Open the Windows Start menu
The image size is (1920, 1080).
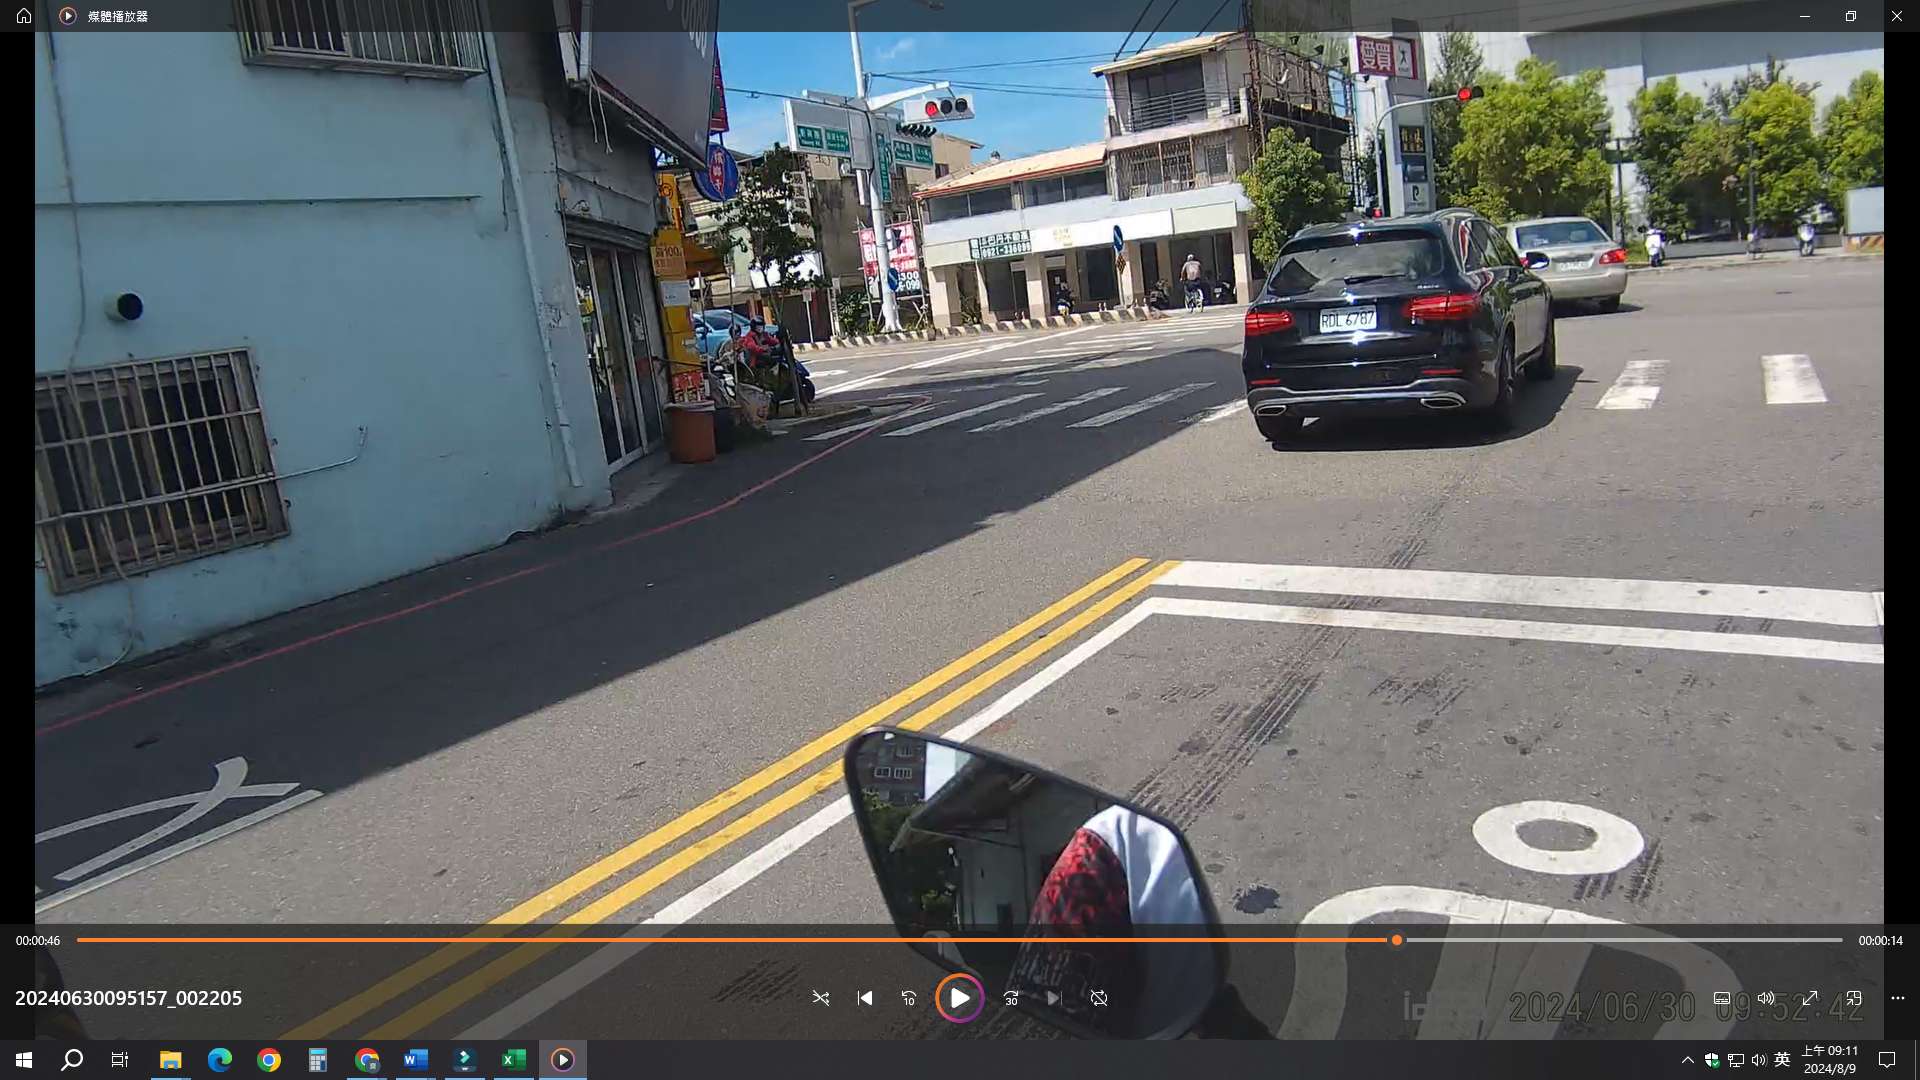pyautogui.click(x=24, y=1060)
